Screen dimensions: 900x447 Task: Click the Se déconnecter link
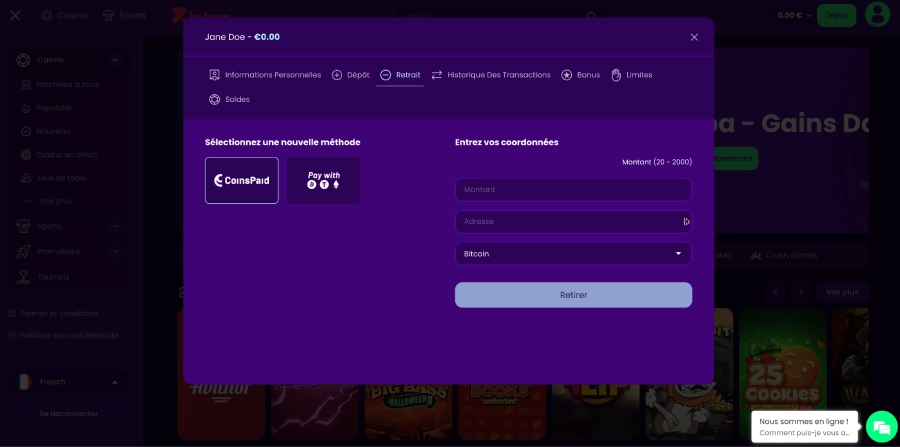pos(68,413)
